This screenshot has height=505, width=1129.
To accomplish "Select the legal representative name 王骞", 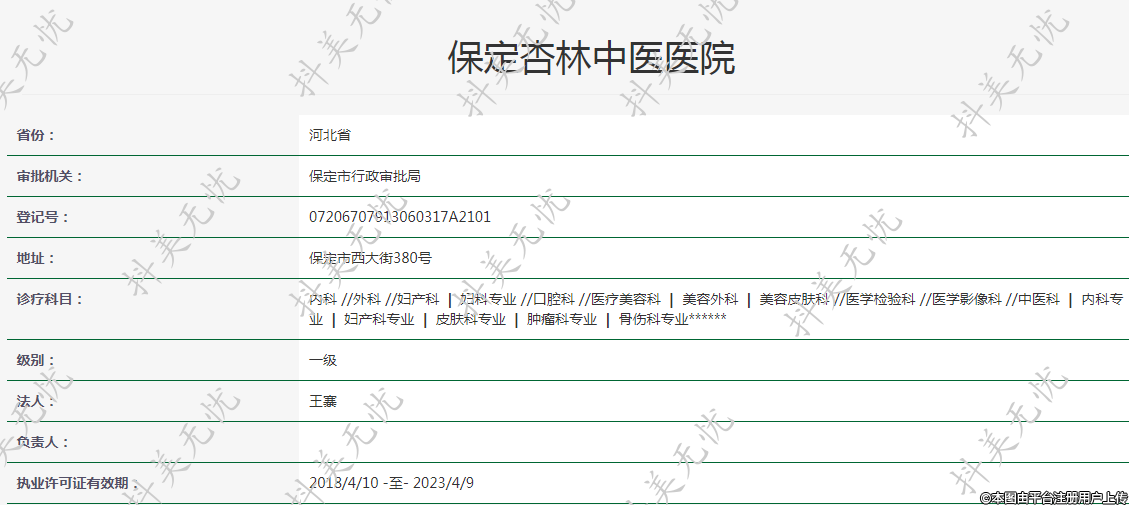I will (323, 401).
